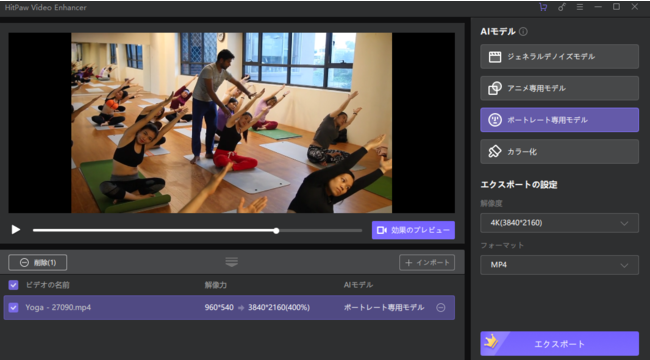Click the エクスポート export button
Viewport: 650px width, 360px height.
pos(559,343)
